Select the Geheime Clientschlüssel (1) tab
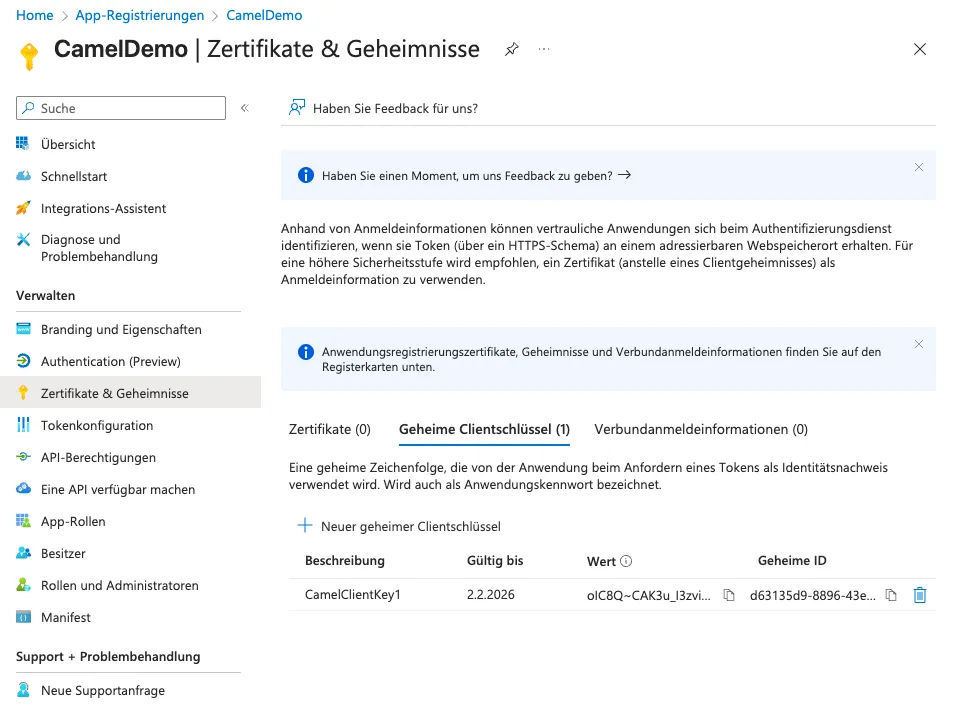Image resolution: width=953 pixels, height=712 pixels. 484,429
